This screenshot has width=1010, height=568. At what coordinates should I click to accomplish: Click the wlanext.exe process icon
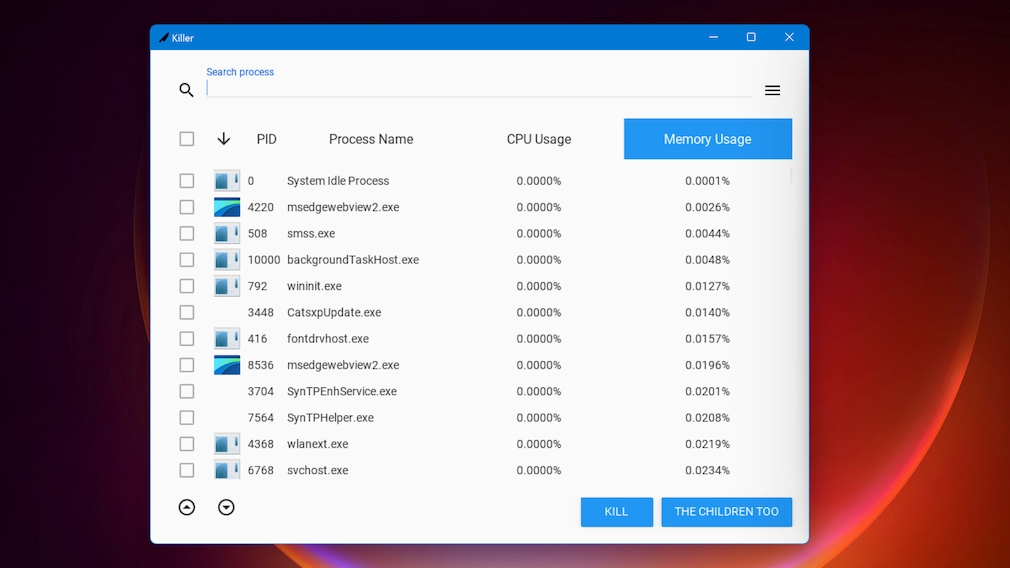point(227,444)
